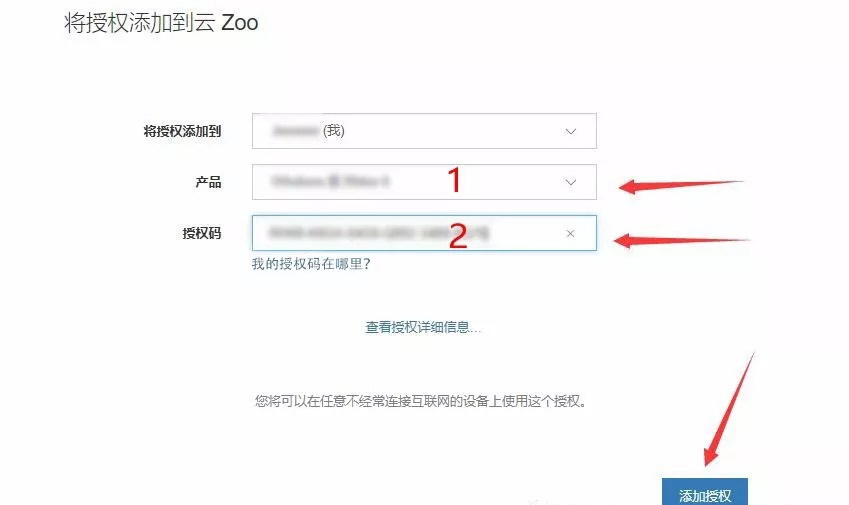Click the blue 添加授权 button
The image size is (849, 505).
tap(704, 491)
